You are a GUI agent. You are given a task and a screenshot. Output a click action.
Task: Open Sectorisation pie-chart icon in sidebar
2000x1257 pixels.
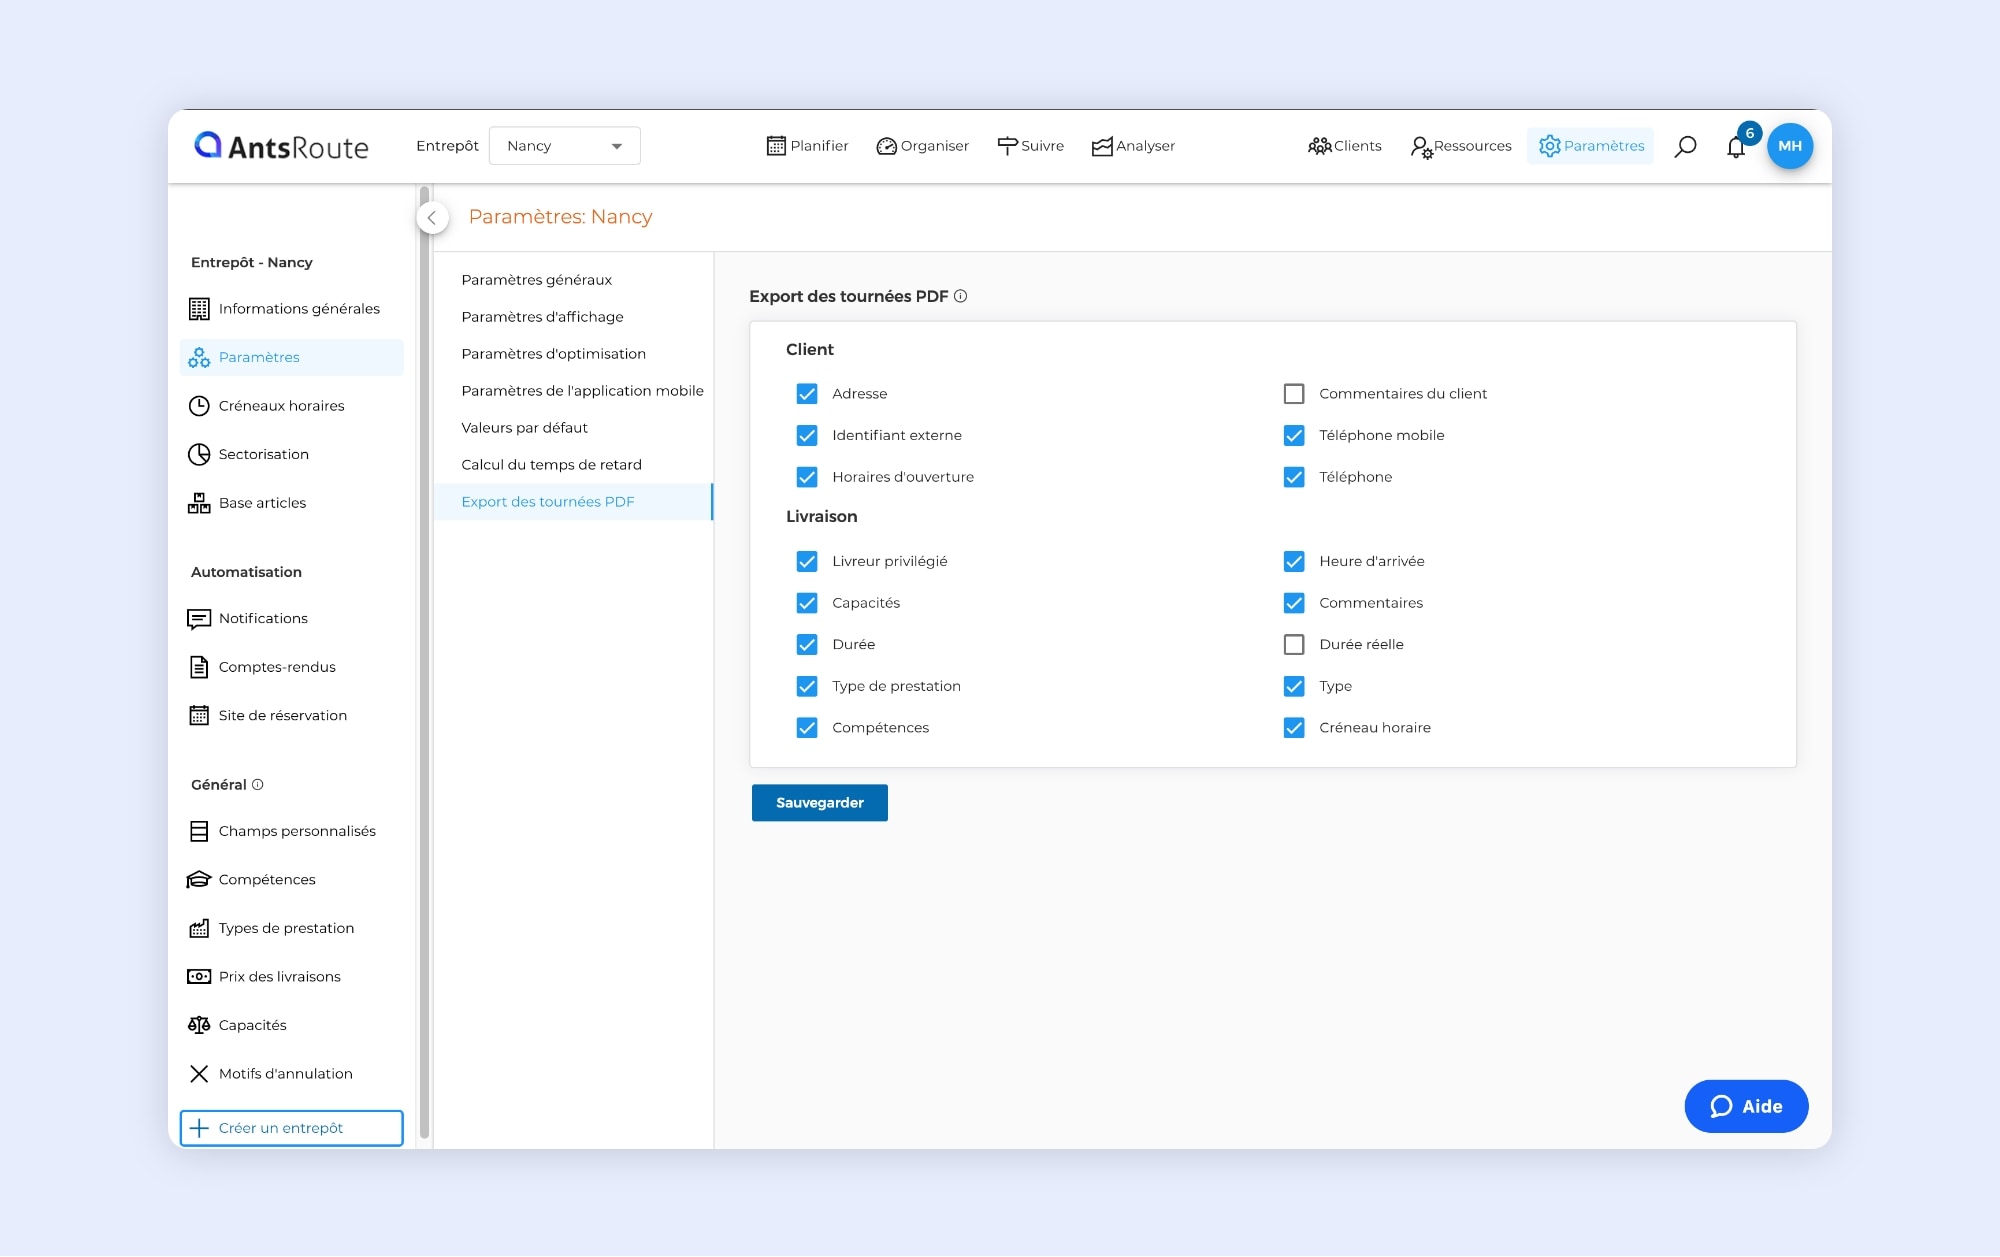(x=199, y=454)
